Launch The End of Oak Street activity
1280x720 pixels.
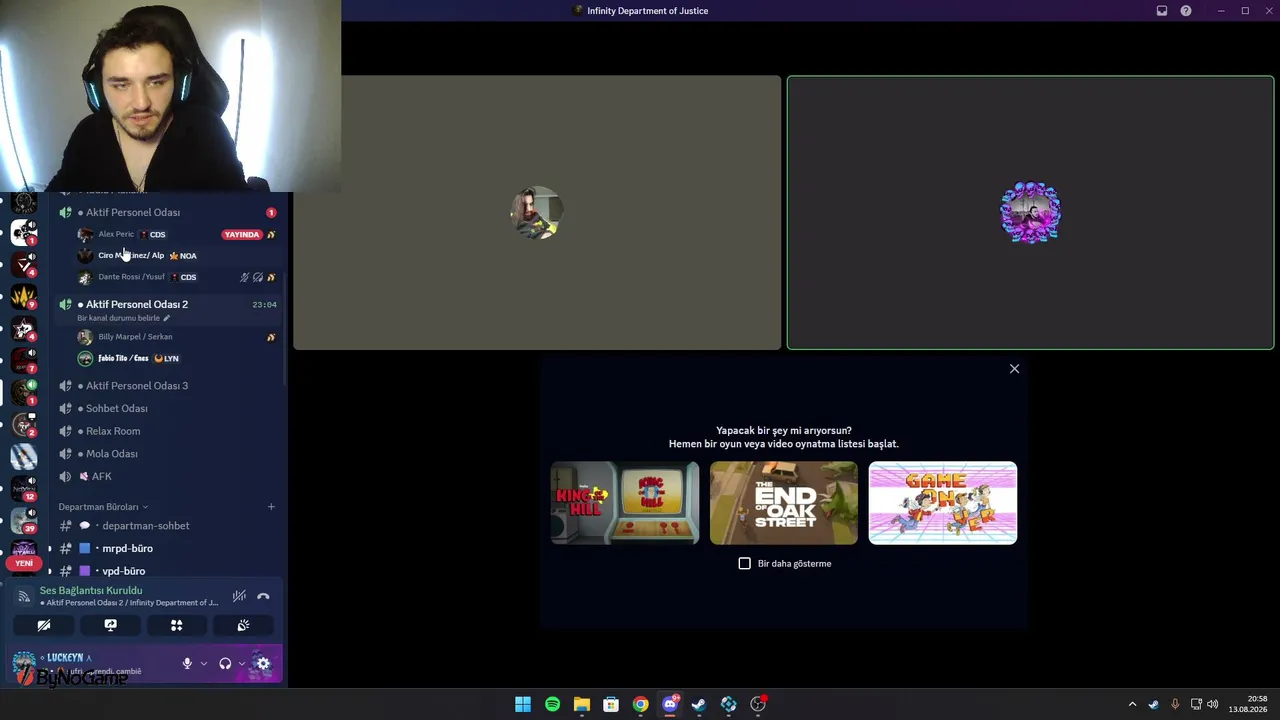784,503
